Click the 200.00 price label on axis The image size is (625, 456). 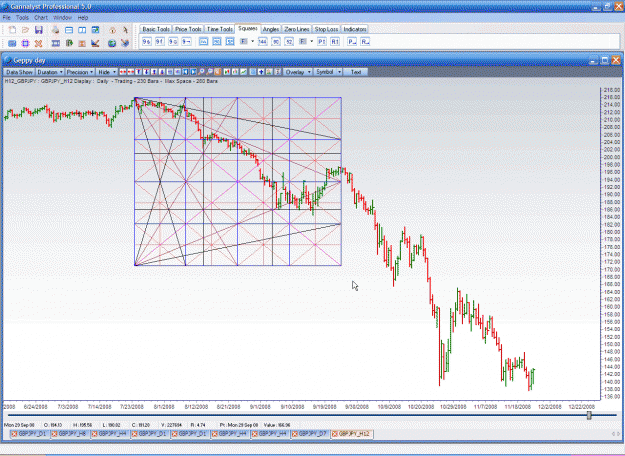coord(612,157)
